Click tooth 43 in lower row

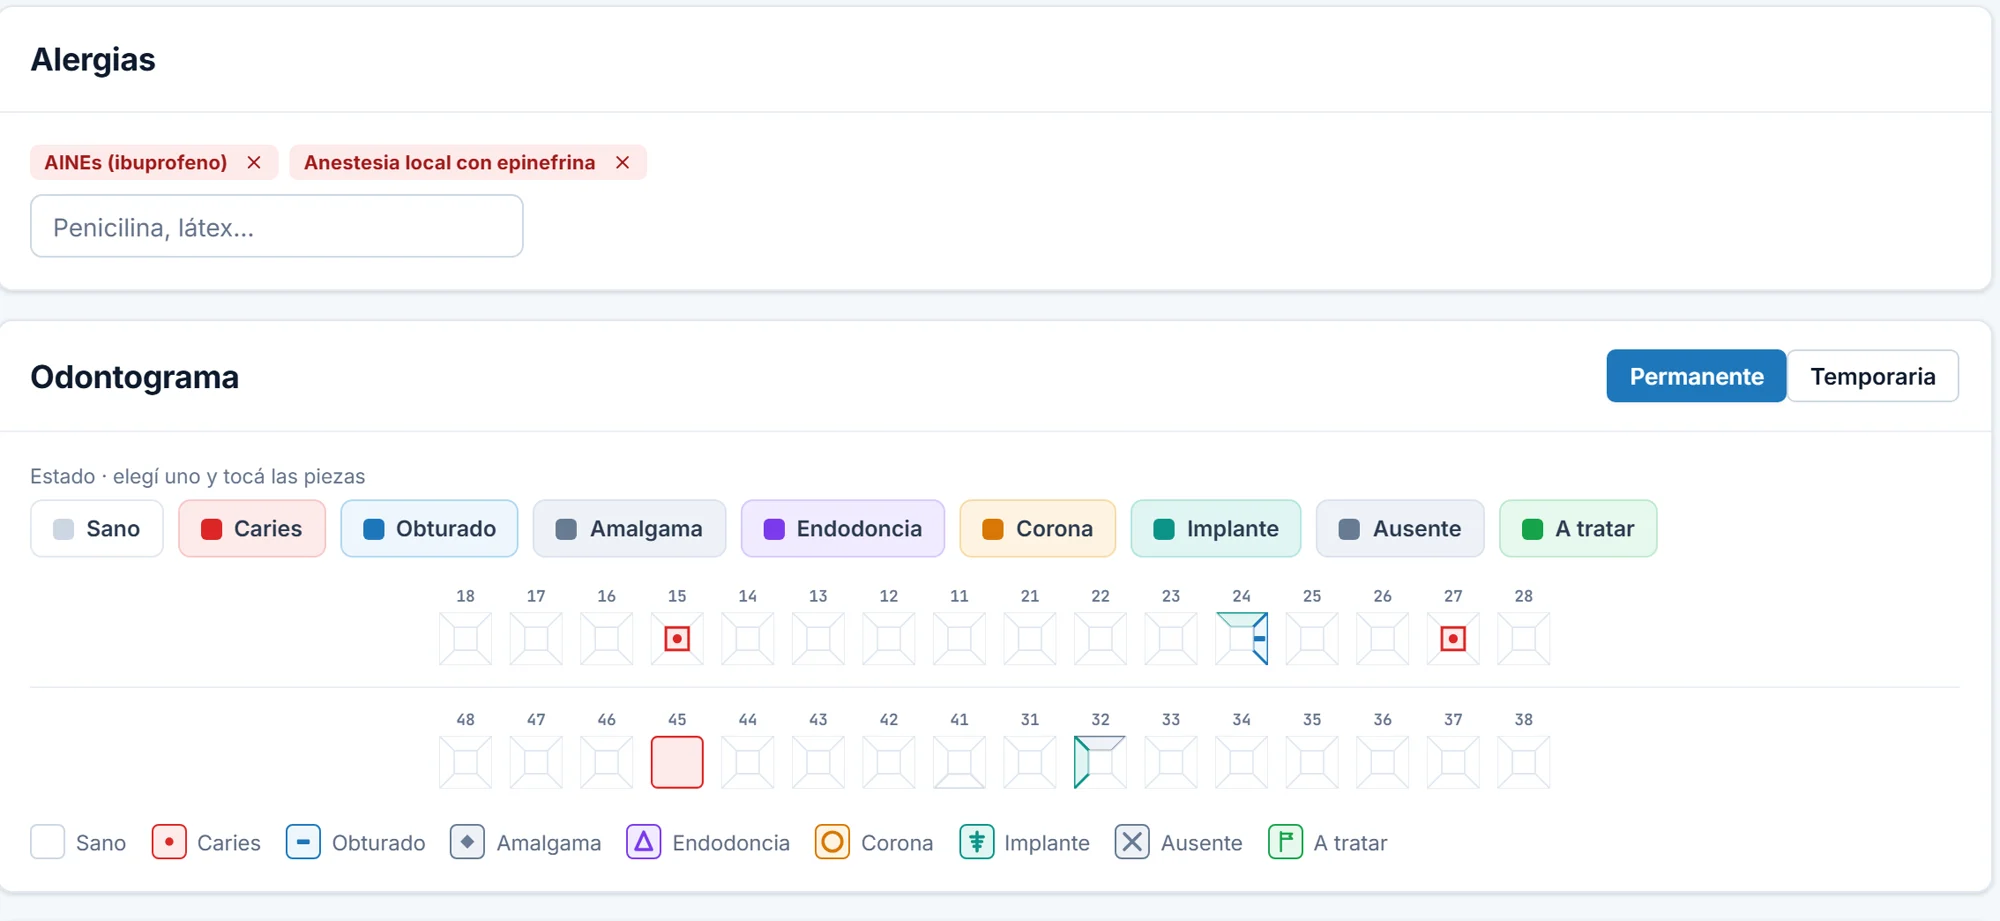coord(818,762)
